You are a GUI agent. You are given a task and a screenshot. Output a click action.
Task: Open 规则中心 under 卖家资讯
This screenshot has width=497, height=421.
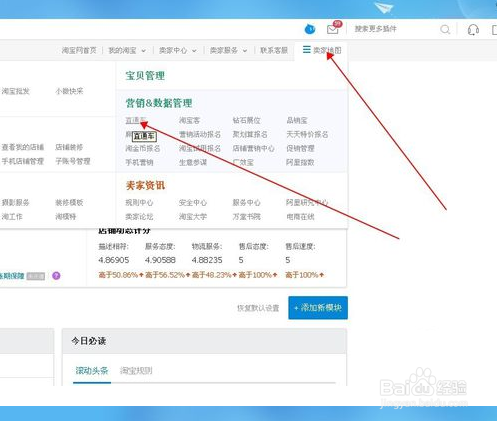point(139,203)
